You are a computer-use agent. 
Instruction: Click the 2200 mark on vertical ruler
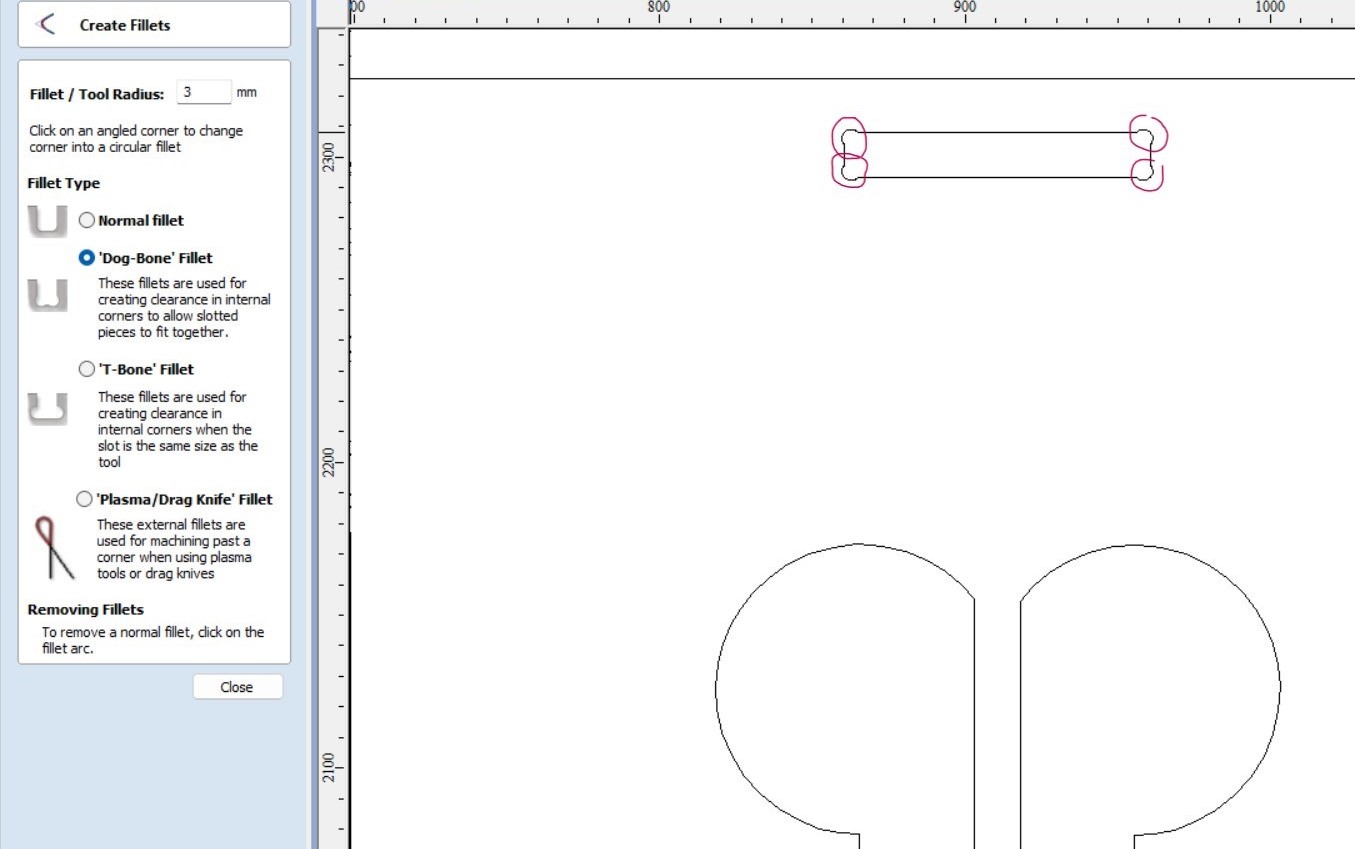pos(330,462)
